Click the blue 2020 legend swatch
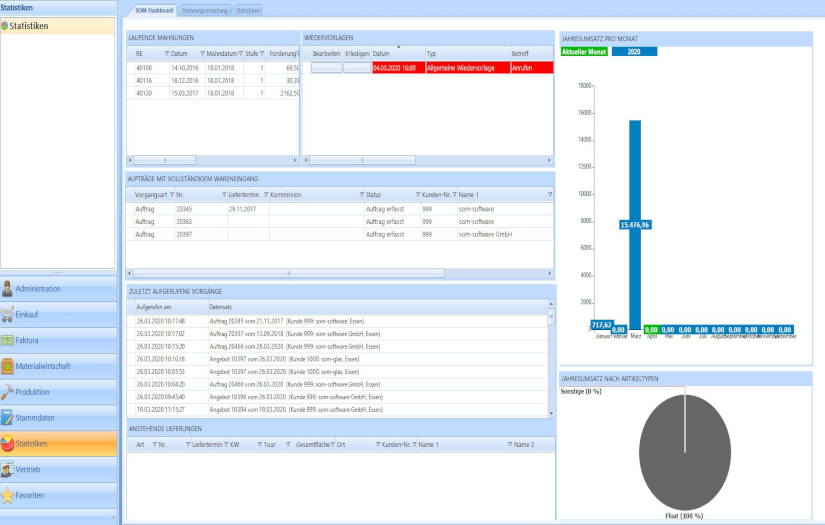The width and height of the screenshot is (825, 525). click(x=634, y=51)
